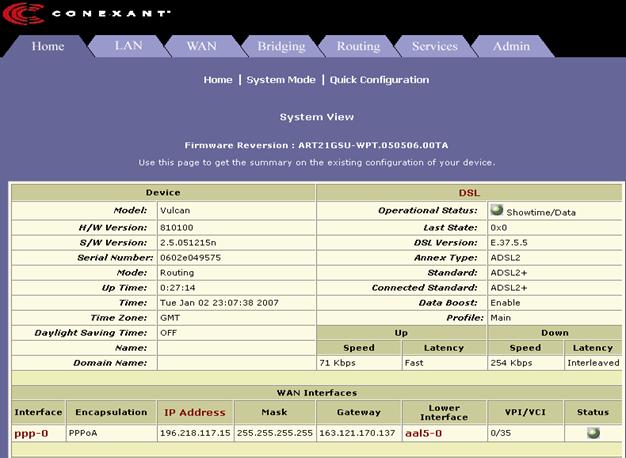This screenshot has width=626, height=458.
Task: Click the Mode value Routing
Action: click(x=177, y=273)
